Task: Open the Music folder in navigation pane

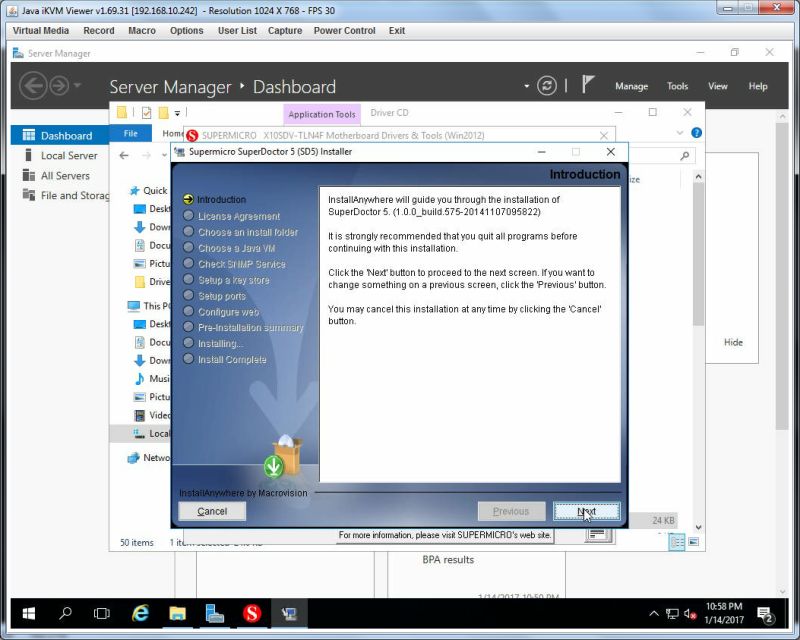Action: pos(152,379)
